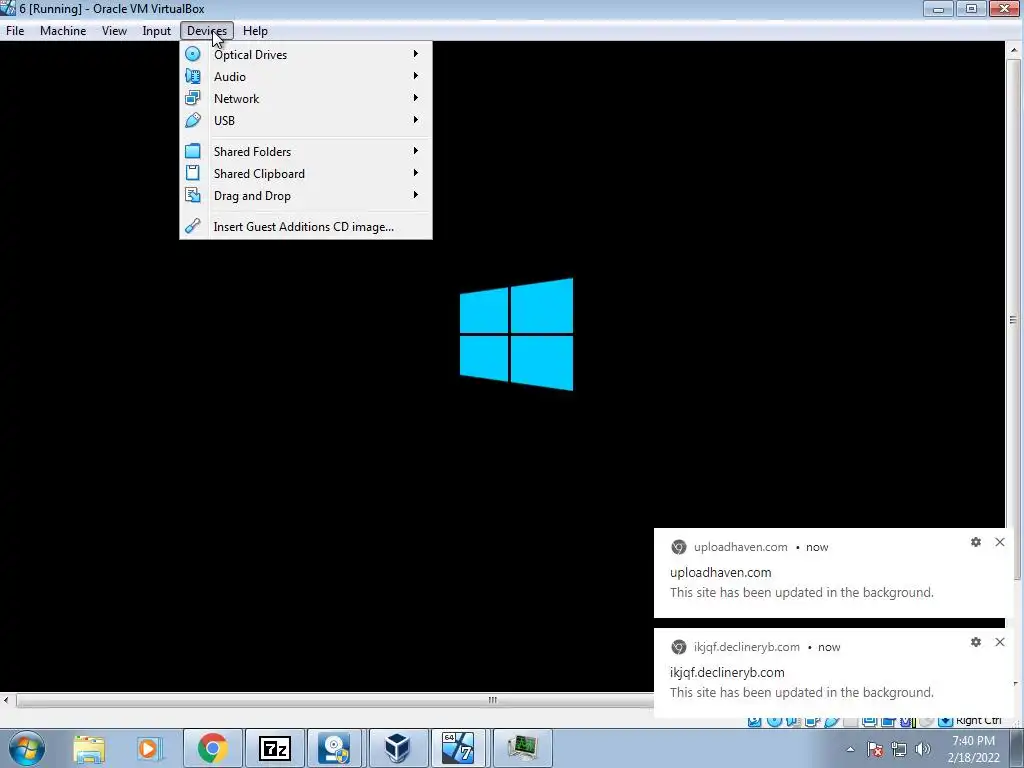
Task: Show hidden system tray icons
Action: tap(850, 749)
